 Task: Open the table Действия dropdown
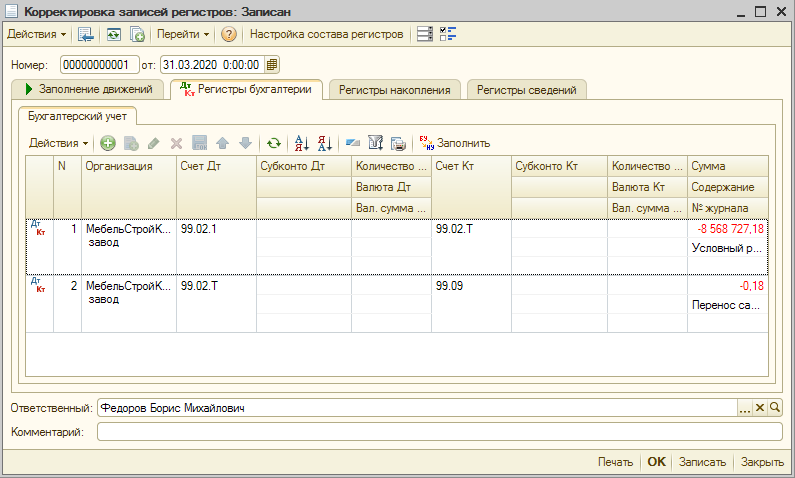(x=58, y=143)
